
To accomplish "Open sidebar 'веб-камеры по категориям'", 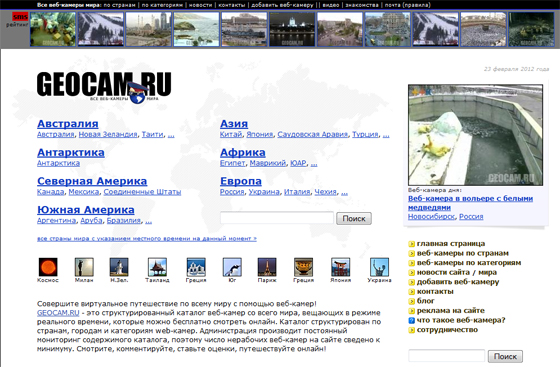I will pos(469,263).
